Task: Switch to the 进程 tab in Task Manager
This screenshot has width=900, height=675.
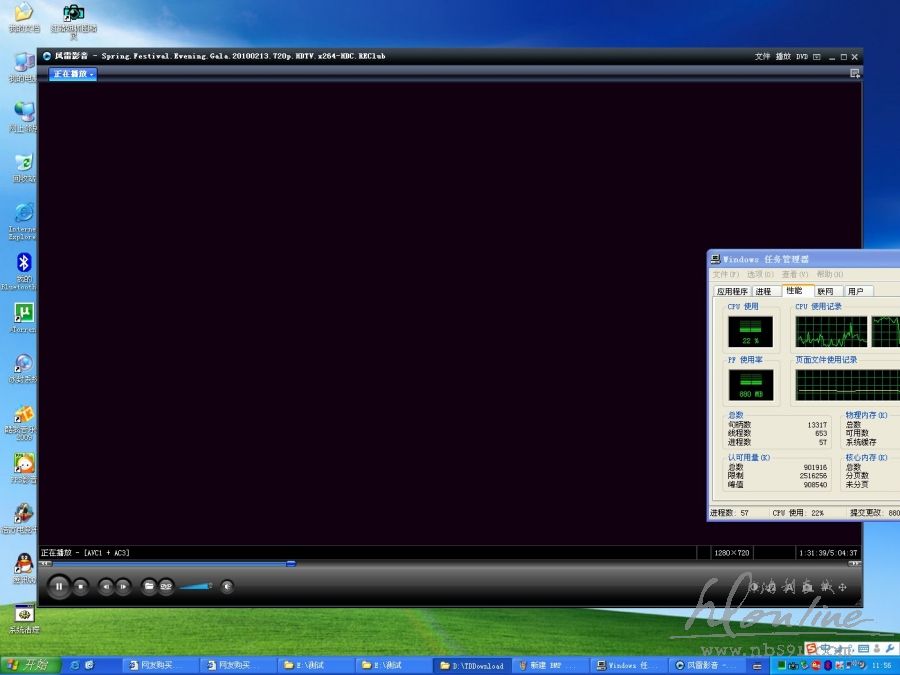Action: point(763,291)
